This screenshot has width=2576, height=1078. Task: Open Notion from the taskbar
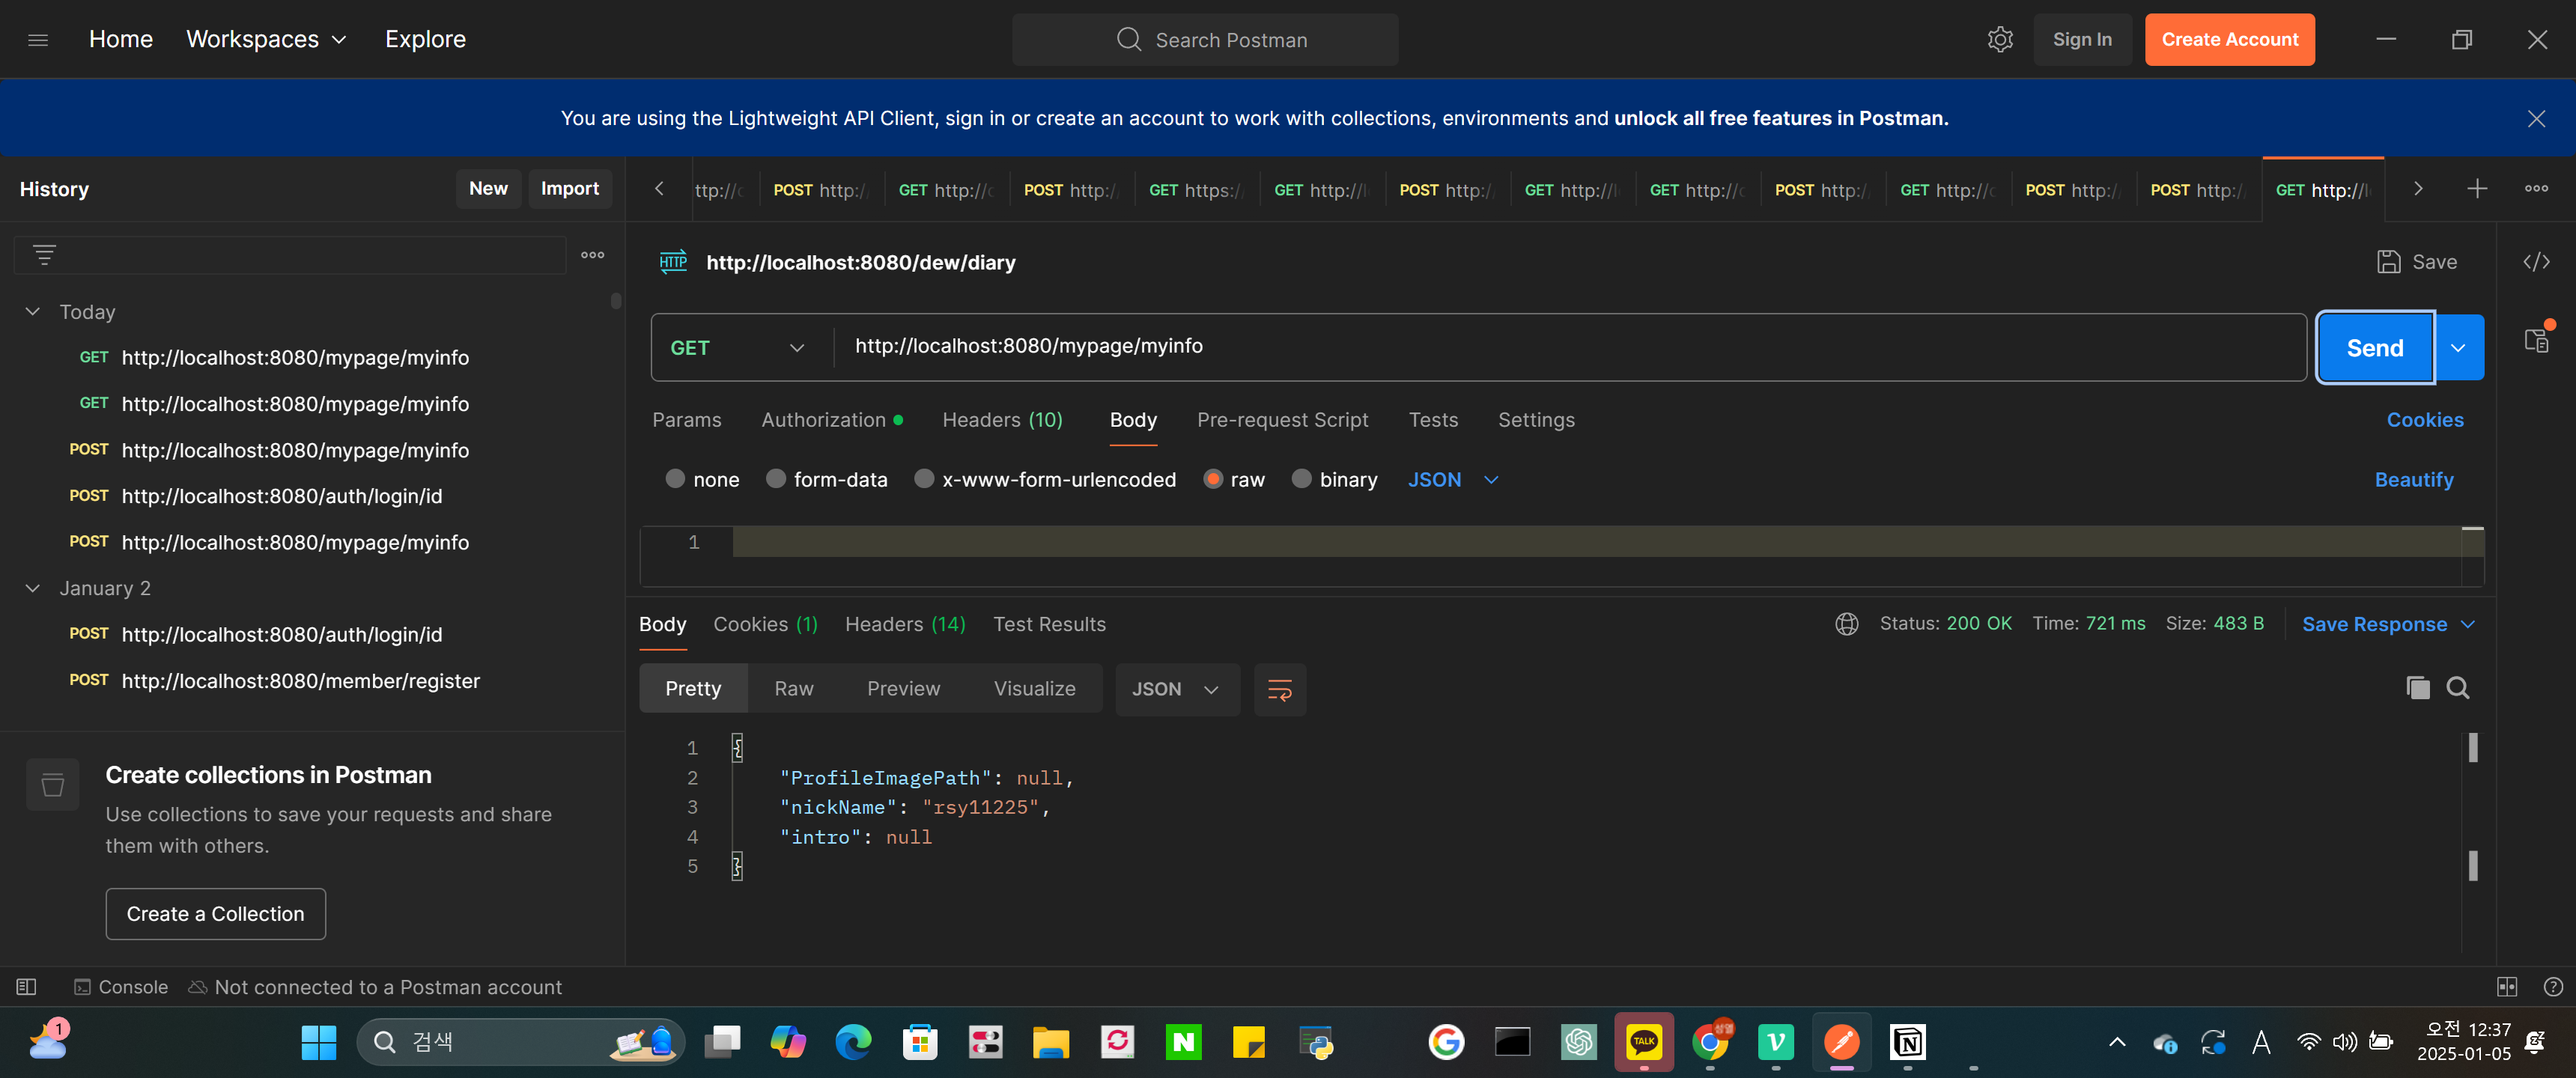click(1907, 1042)
